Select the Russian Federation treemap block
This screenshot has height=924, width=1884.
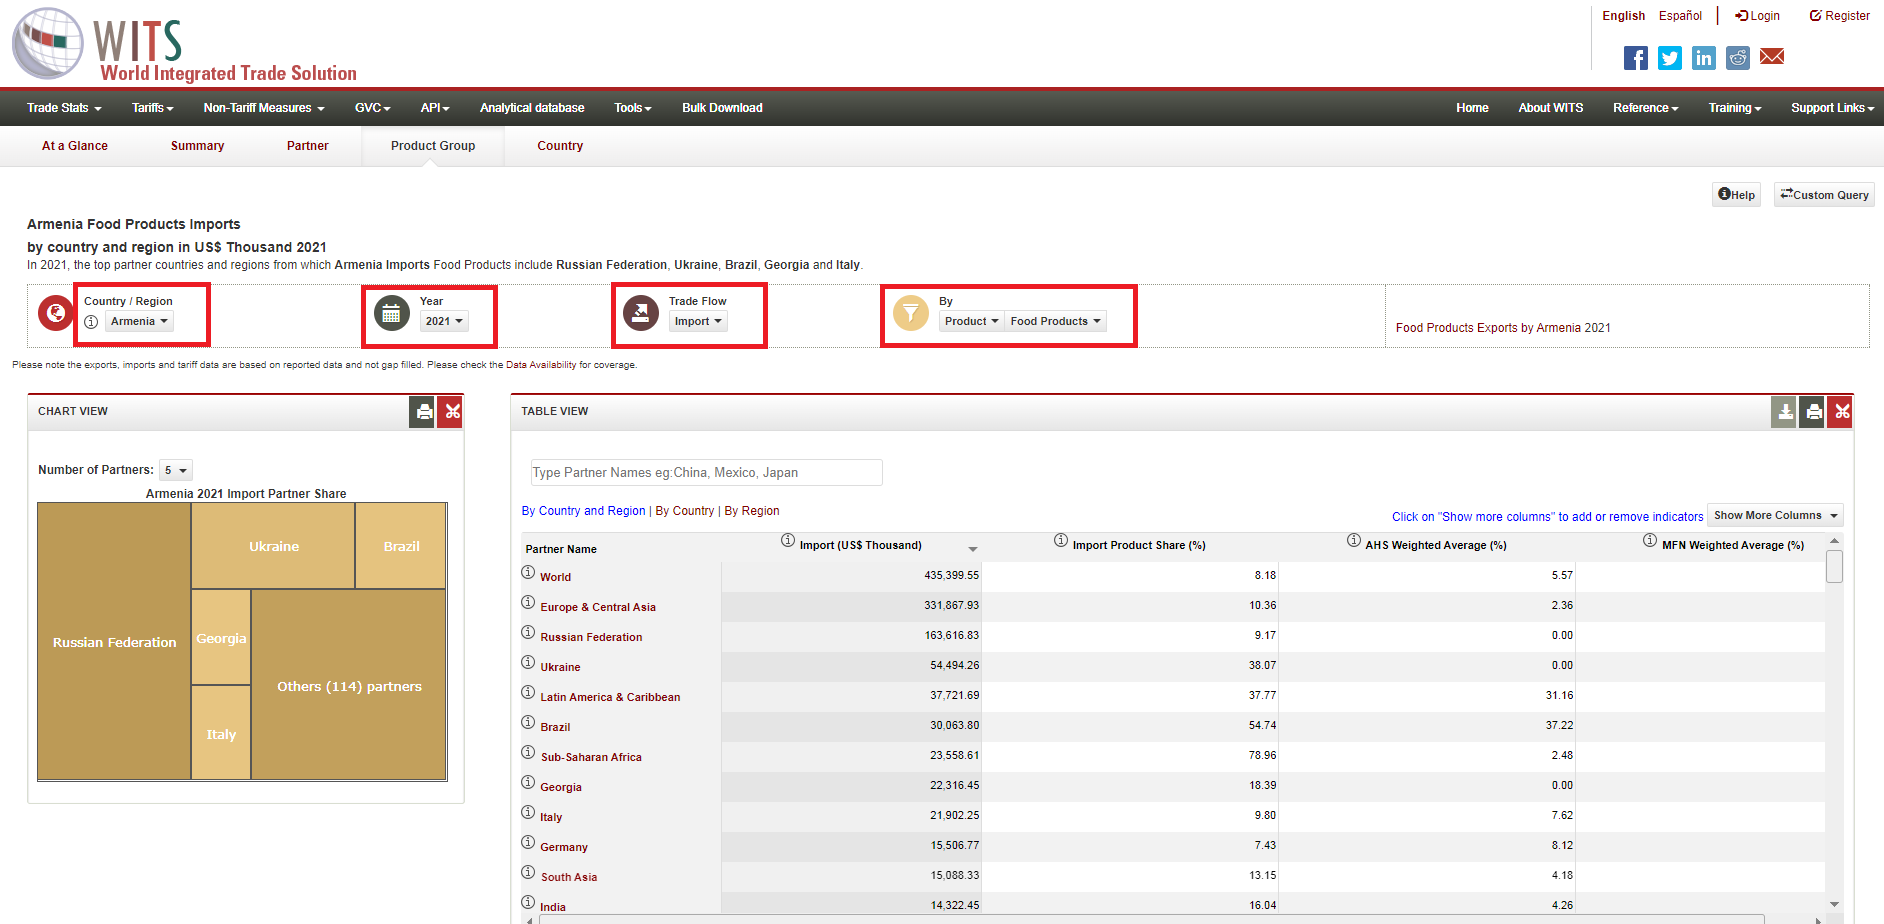coord(114,642)
